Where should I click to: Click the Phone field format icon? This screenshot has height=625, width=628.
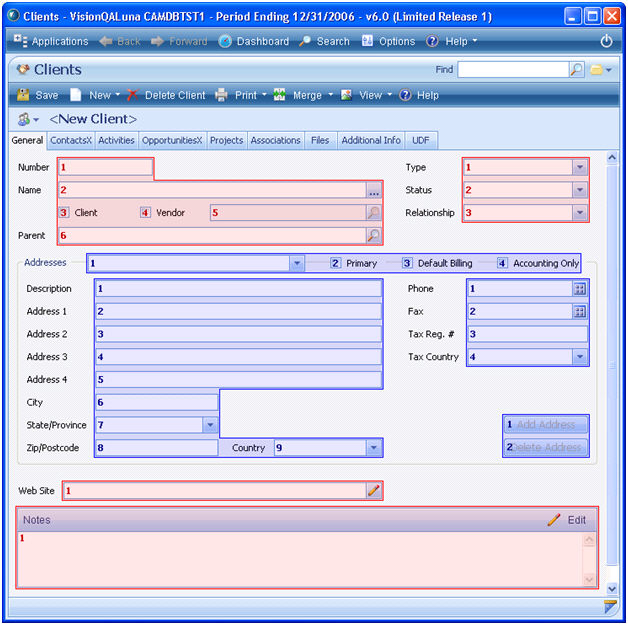tap(579, 288)
